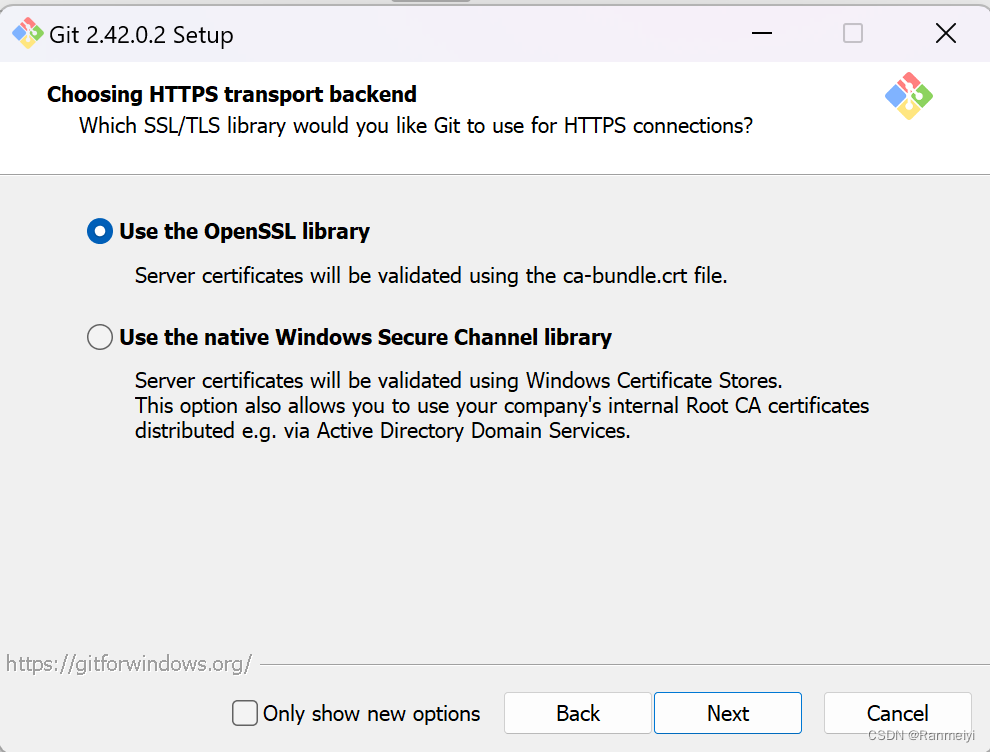Click the 'Git 2.42.0.2 Setup' title text
990x752 pixels.
coord(141,35)
